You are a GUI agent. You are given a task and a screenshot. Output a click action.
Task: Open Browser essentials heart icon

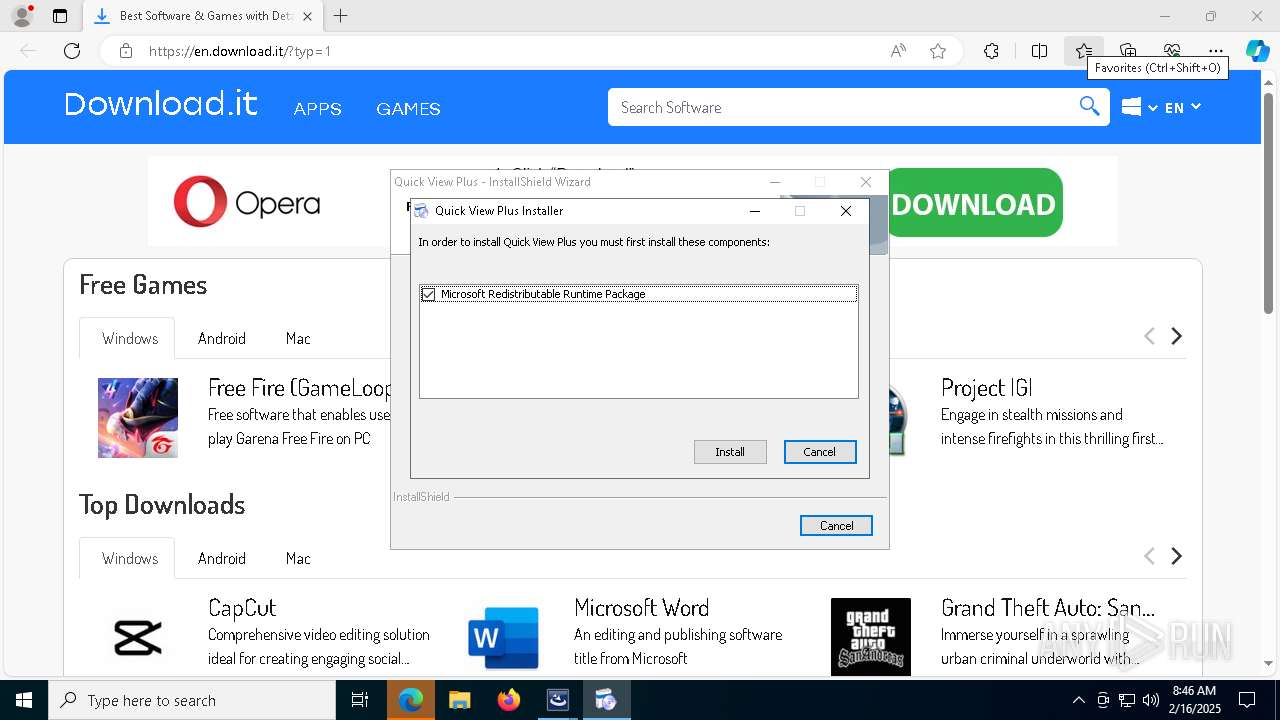1172,51
